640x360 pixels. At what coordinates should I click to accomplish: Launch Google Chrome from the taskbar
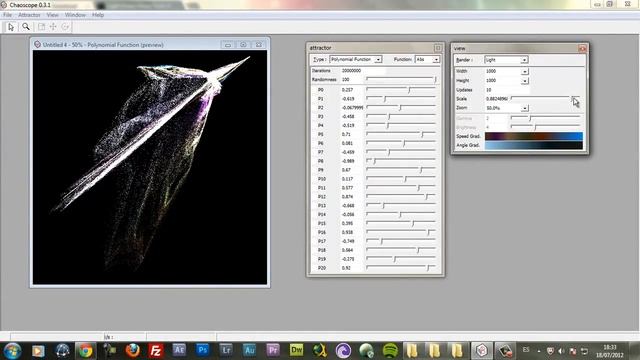[x=85, y=351]
